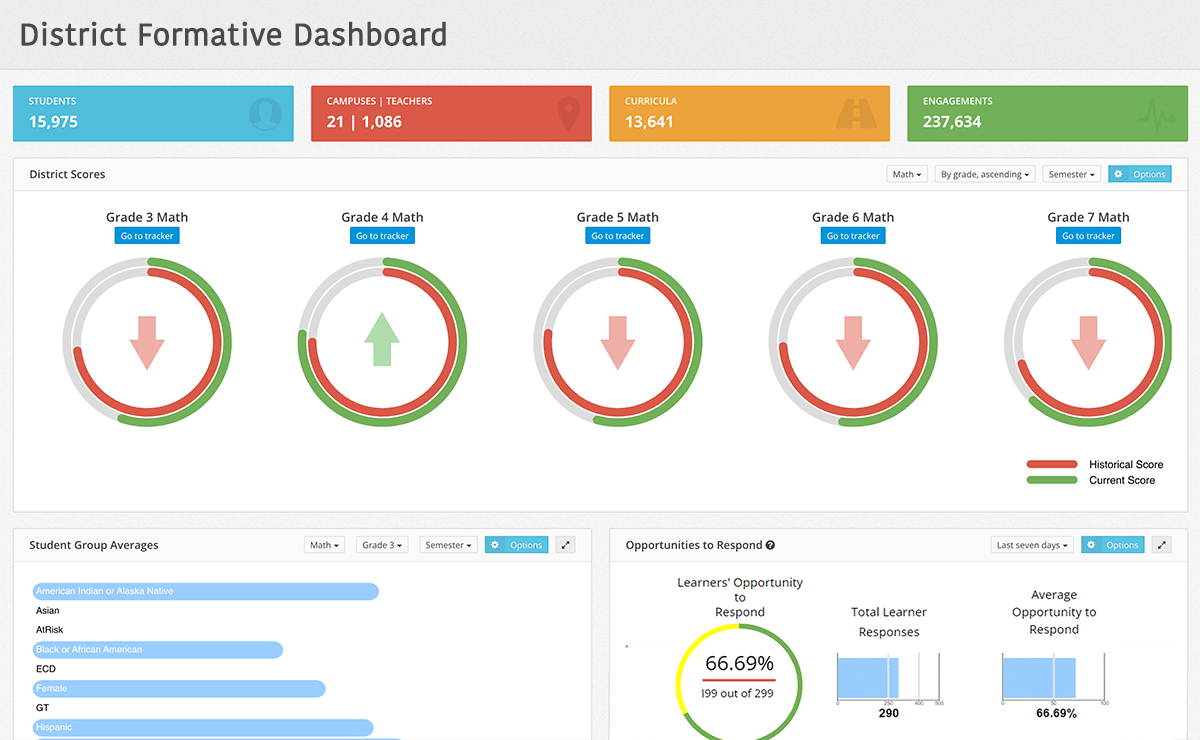
Task: Open the Grade 3 dropdown in Student Group Averages
Action: [383, 545]
